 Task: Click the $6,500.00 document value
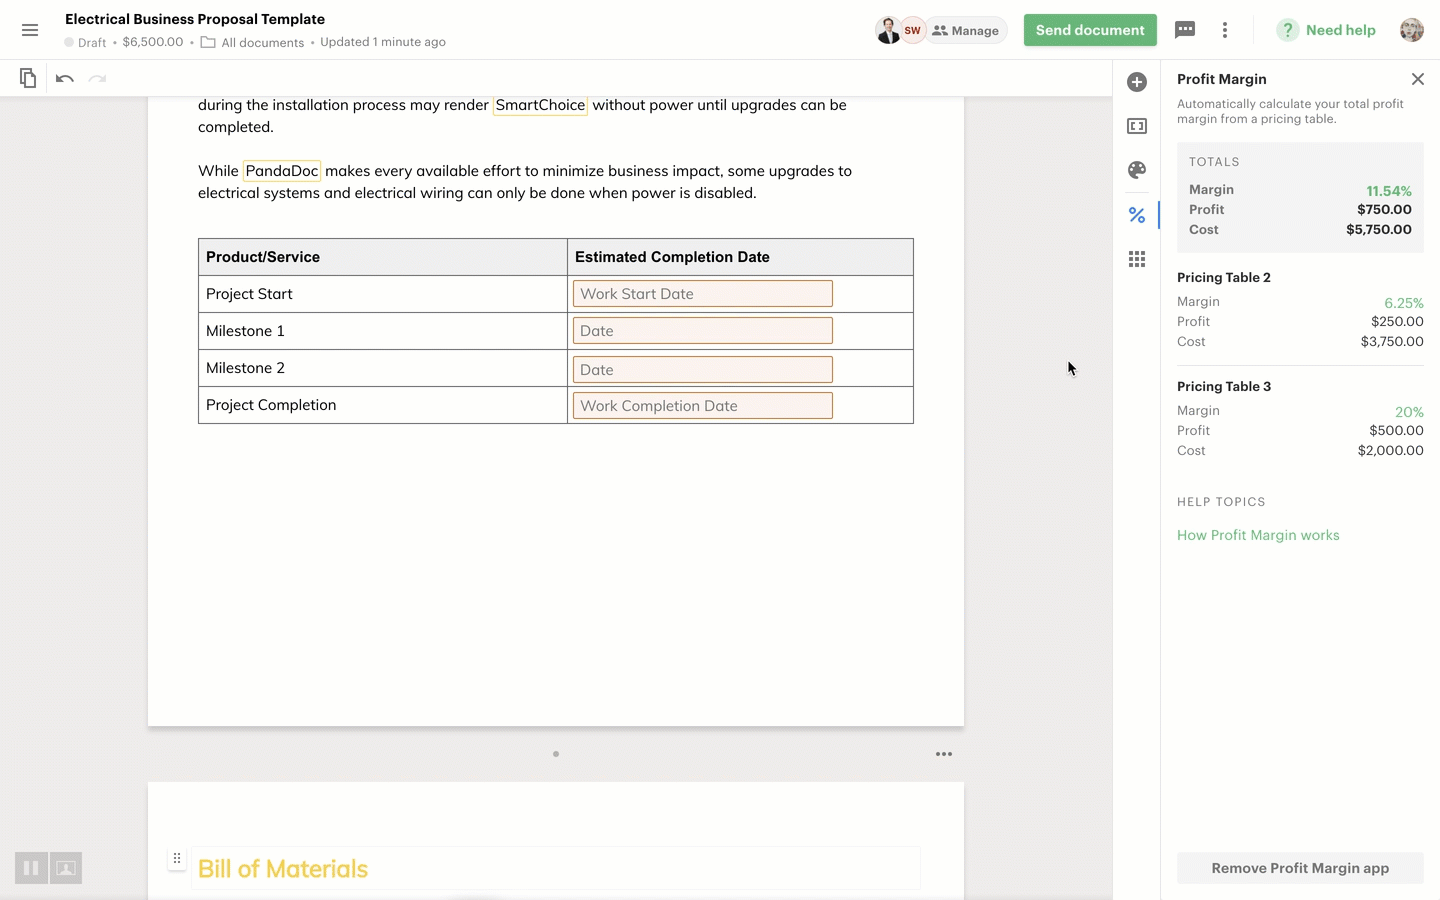[x=153, y=42]
